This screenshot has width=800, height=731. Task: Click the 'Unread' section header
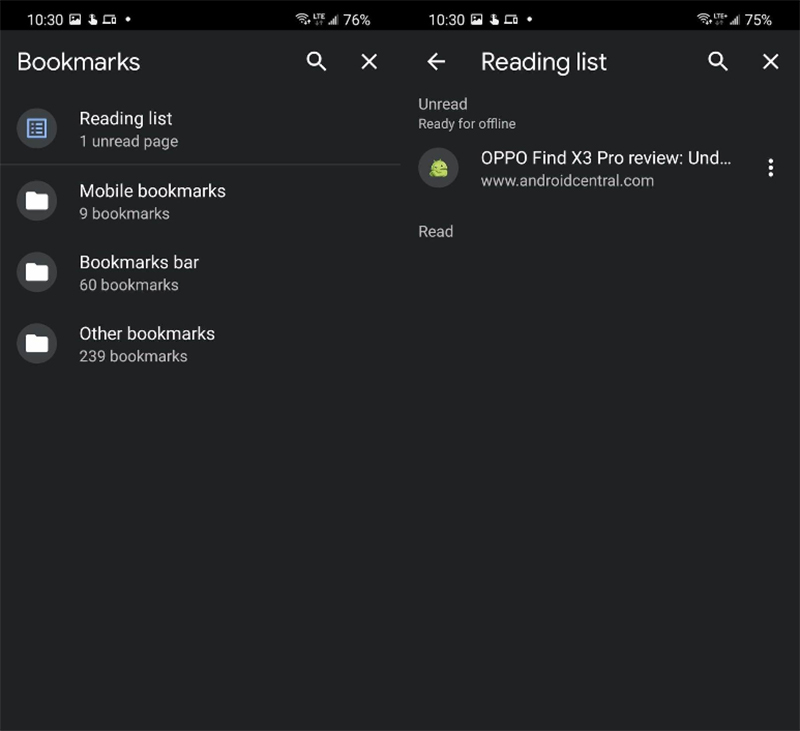coord(443,104)
